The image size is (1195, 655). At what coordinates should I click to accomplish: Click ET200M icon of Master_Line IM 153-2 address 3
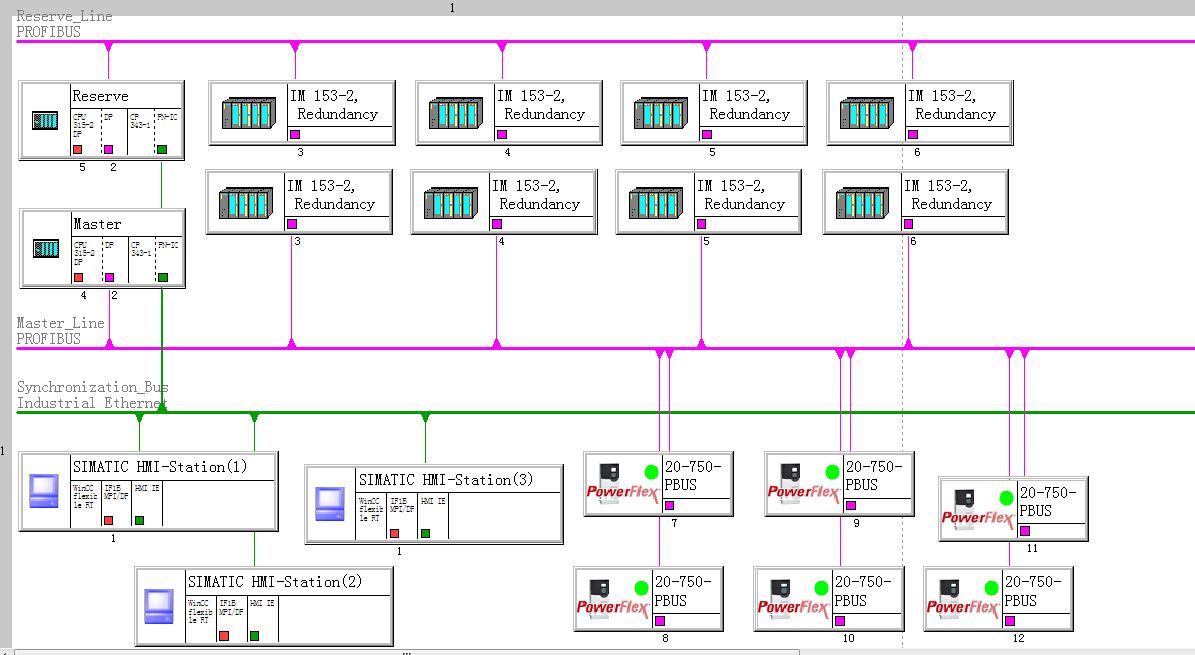pyautogui.click(x=245, y=203)
